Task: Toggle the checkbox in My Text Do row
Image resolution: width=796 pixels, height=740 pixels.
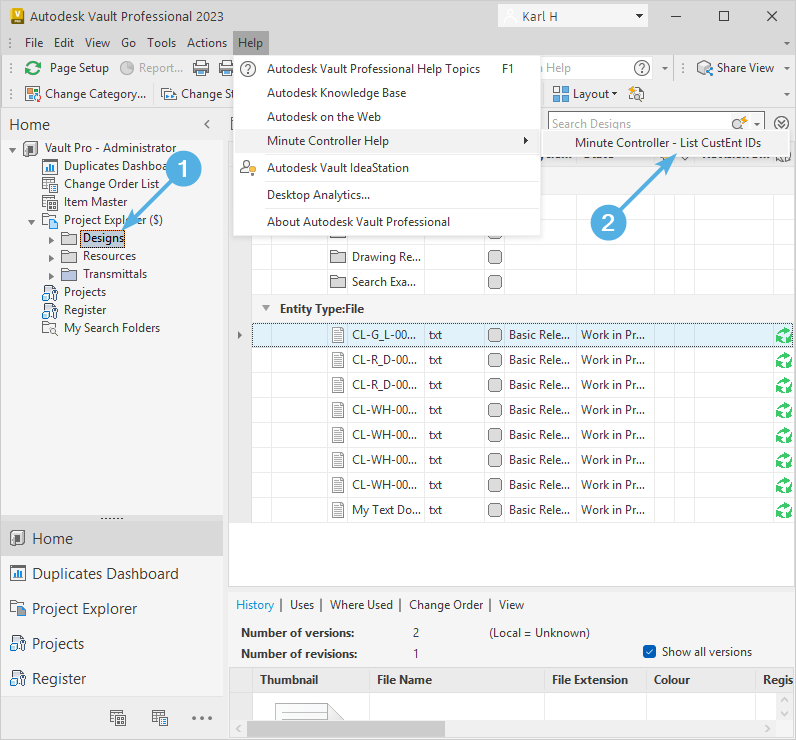Action: (494, 510)
